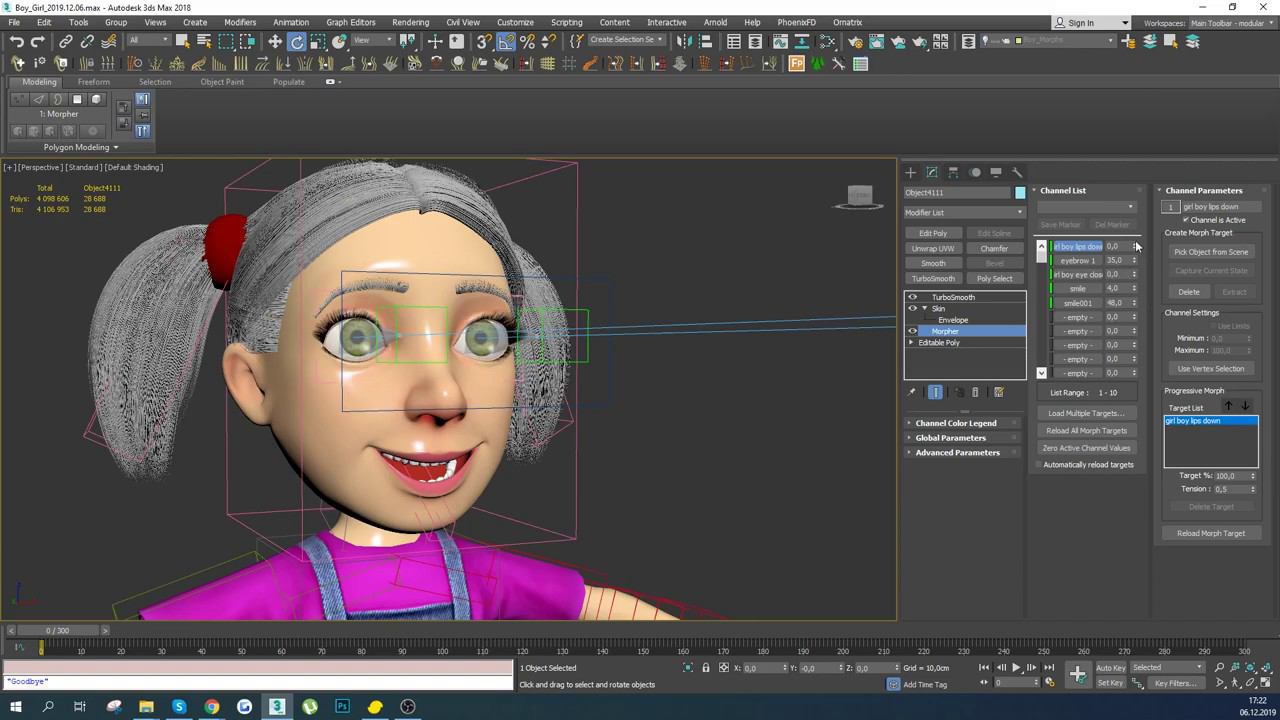Hide the TurboSmooth modifier with eye icon
Viewport: 1280px width, 720px height.
[912, 297]
